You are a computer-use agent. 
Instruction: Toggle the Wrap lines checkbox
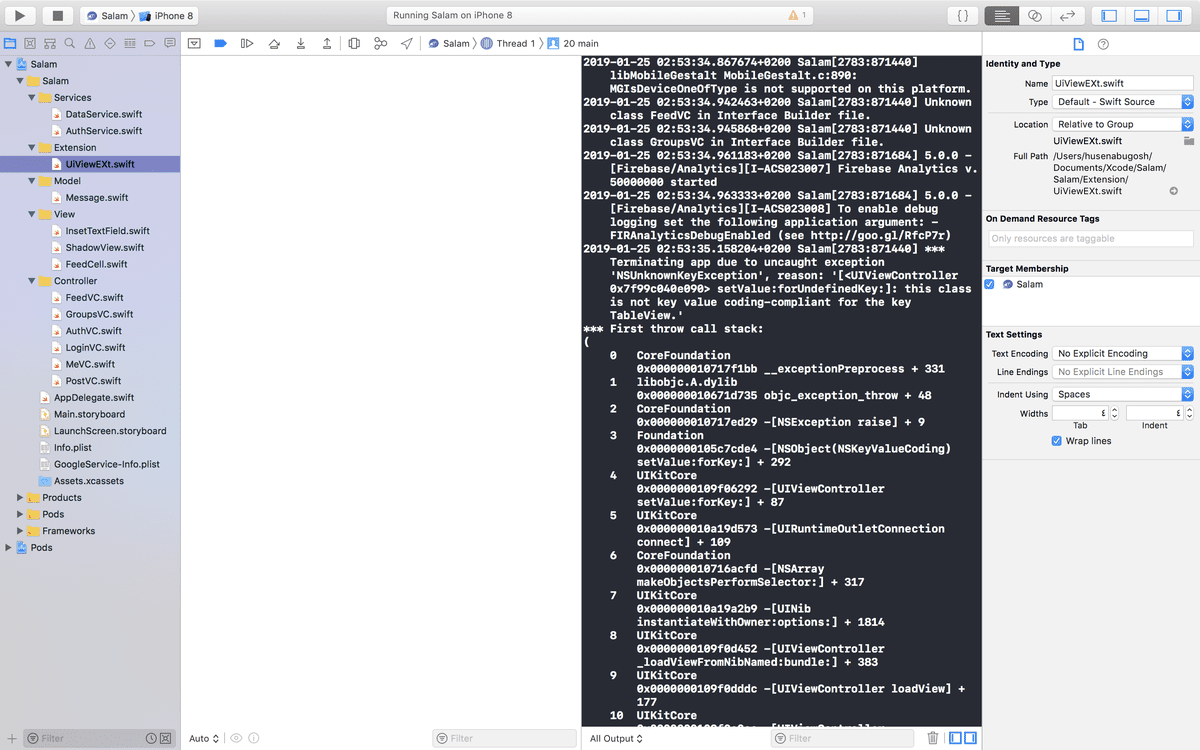pyautogui.click(x=1057, y=441)
